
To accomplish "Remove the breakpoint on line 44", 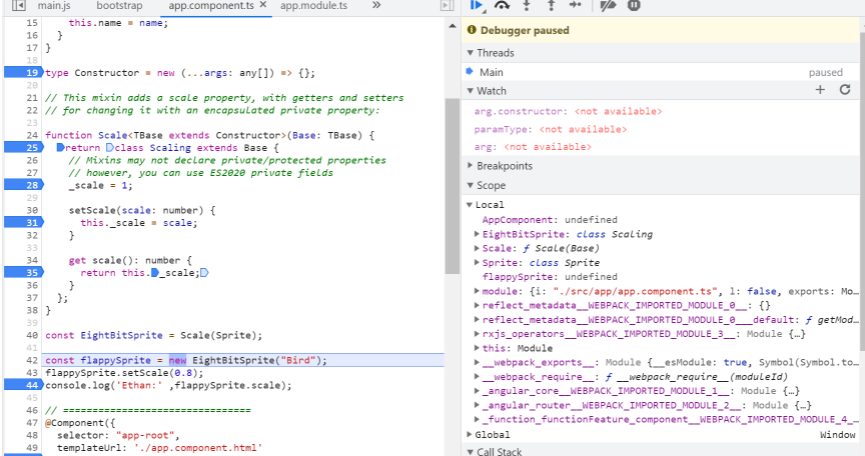I will tap(22, 385).
